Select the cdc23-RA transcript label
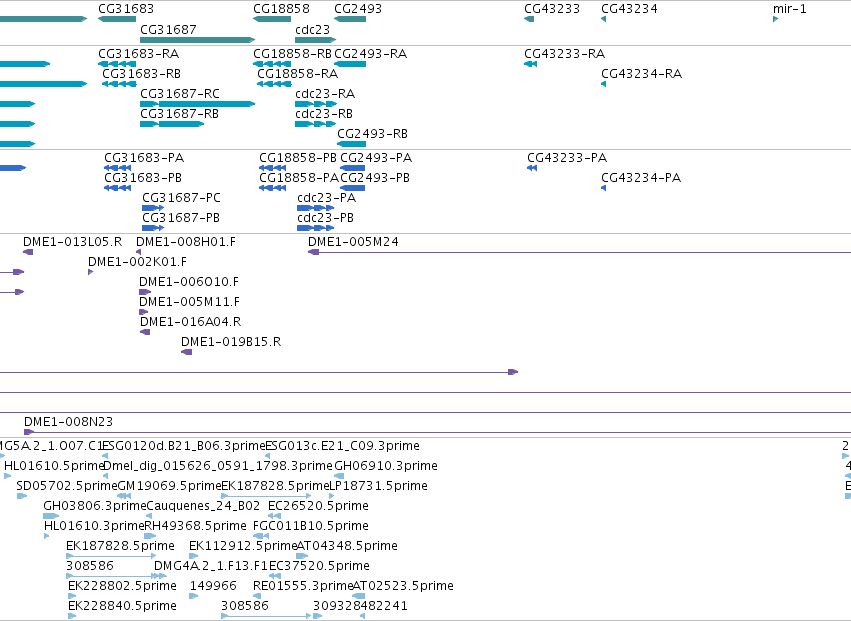 pos(325,94)
